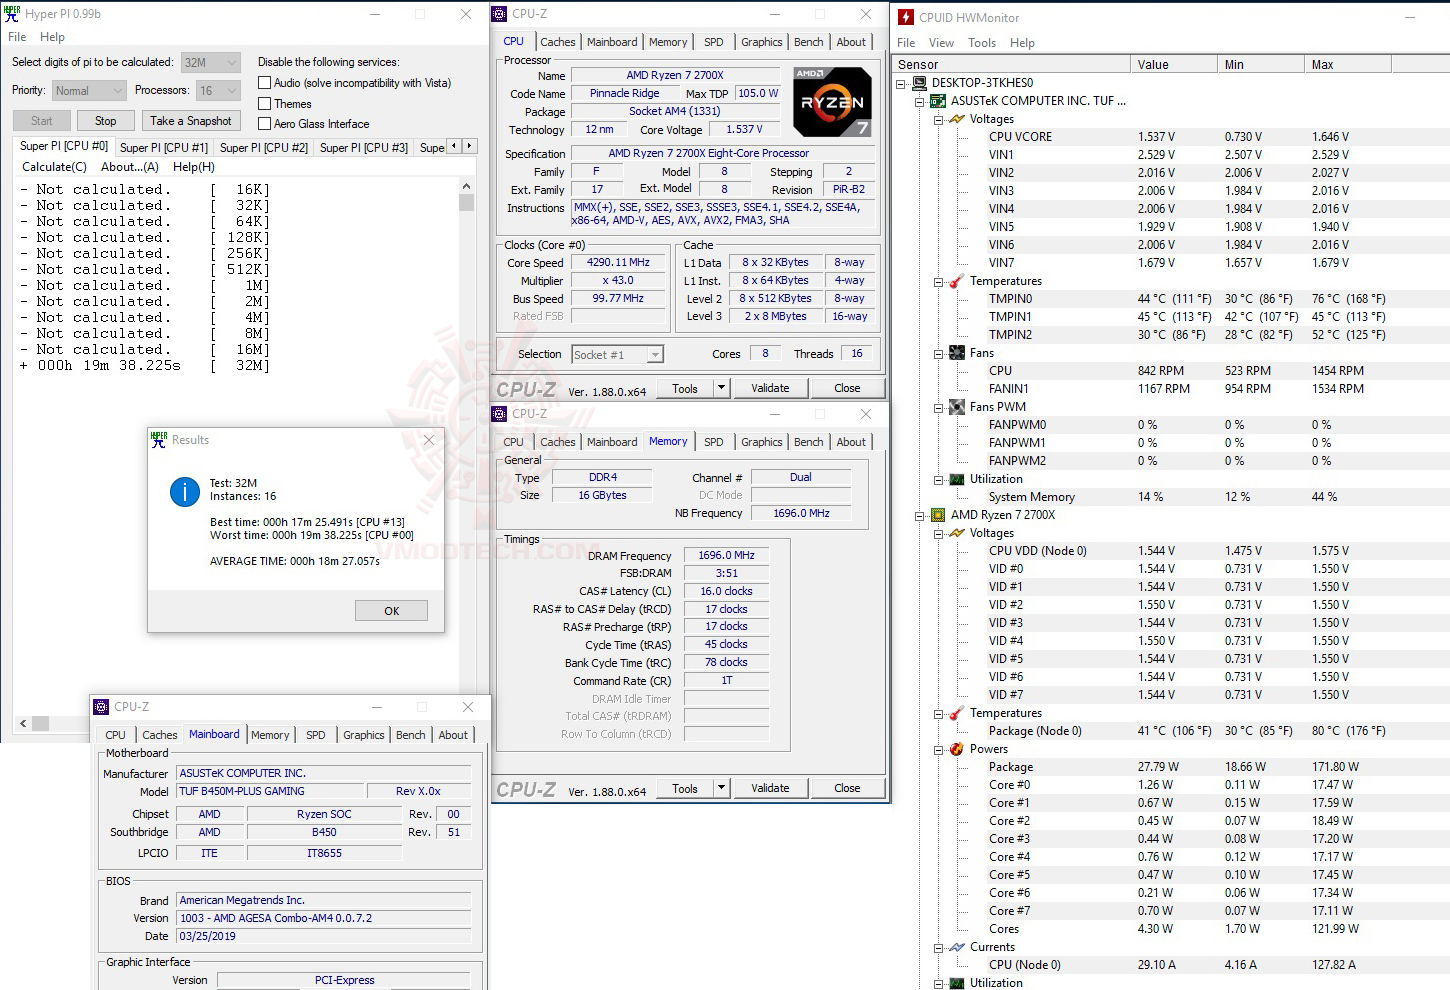Click the Results dialog title icon
This screenshot has height=990, width=1450.
(x=159, y=440)
